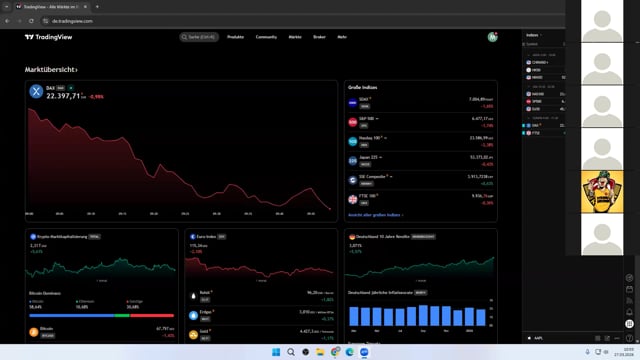Screen dimensions: 640x360
Task: Click the Bitcoin dominance bar
Action: click(x=102, y=316)
